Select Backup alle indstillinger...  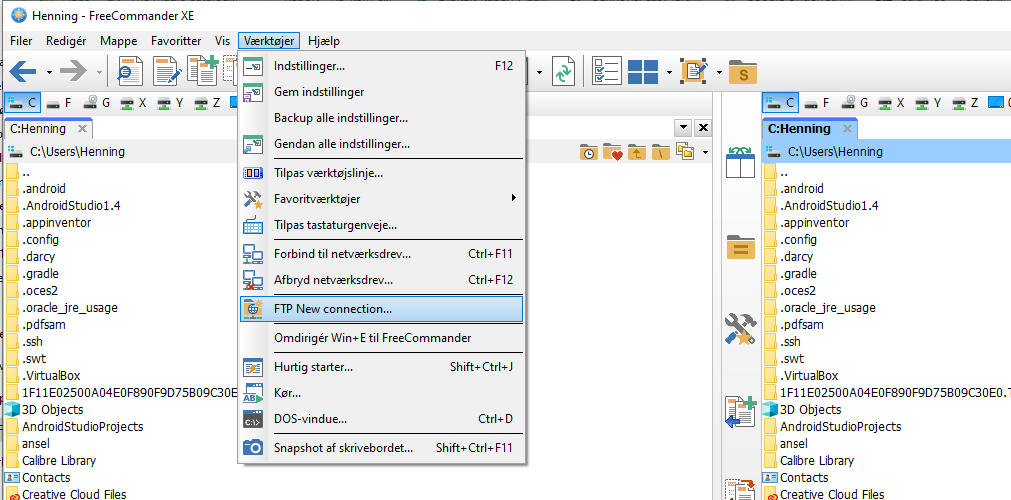pos(381,118)
